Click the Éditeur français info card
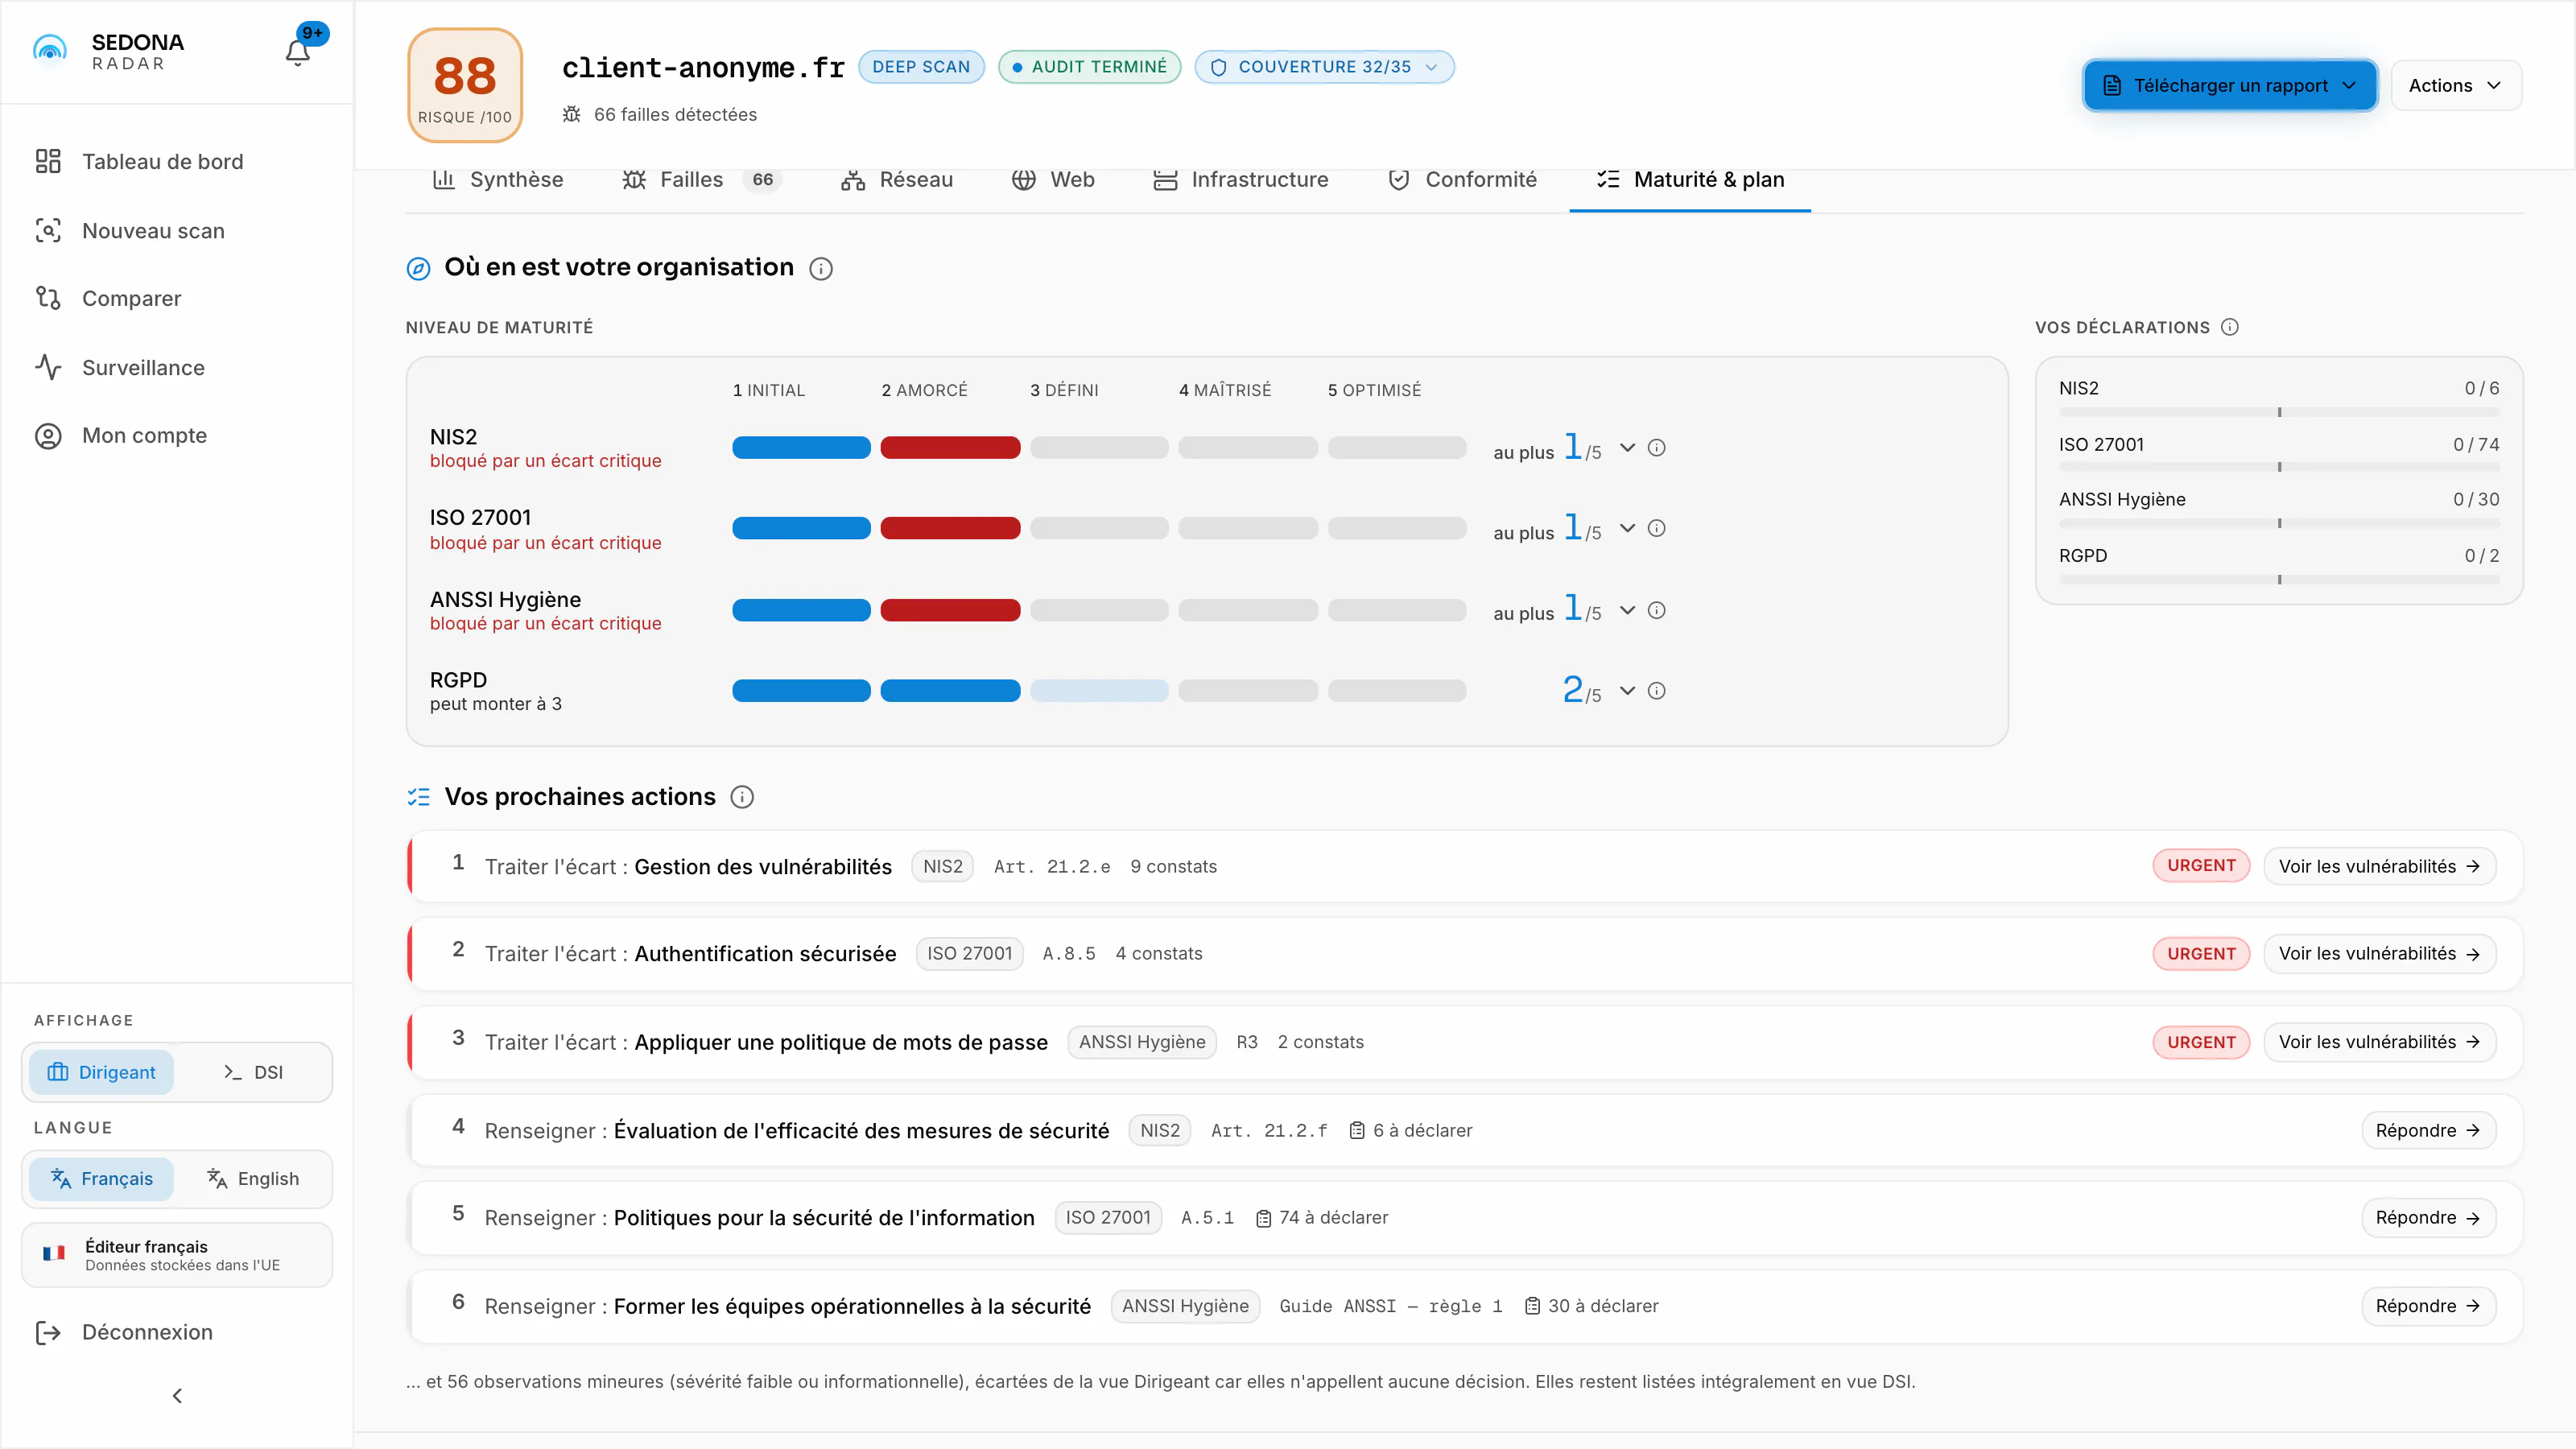This screenshot has height=1449, width=2576. pyautogui.click(x=177, y=1255)
